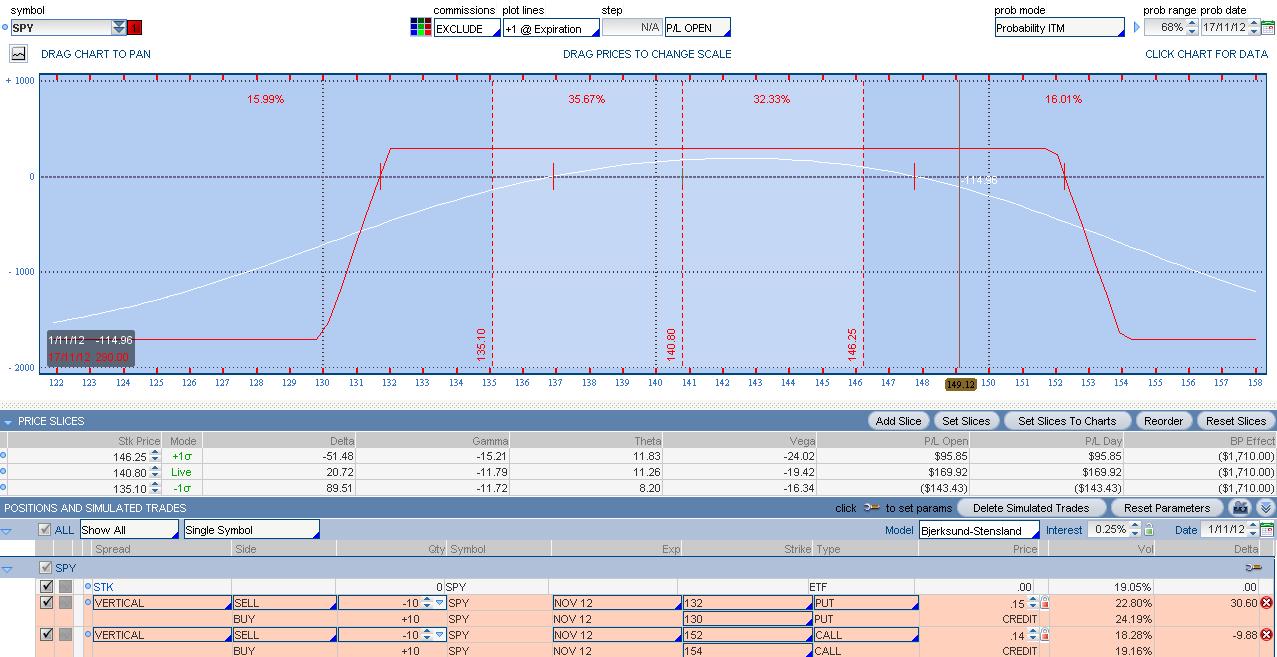The image size is (1277, 657).
Task: Open the Probability ITM prob mode dropdown
Action: 1059,28
